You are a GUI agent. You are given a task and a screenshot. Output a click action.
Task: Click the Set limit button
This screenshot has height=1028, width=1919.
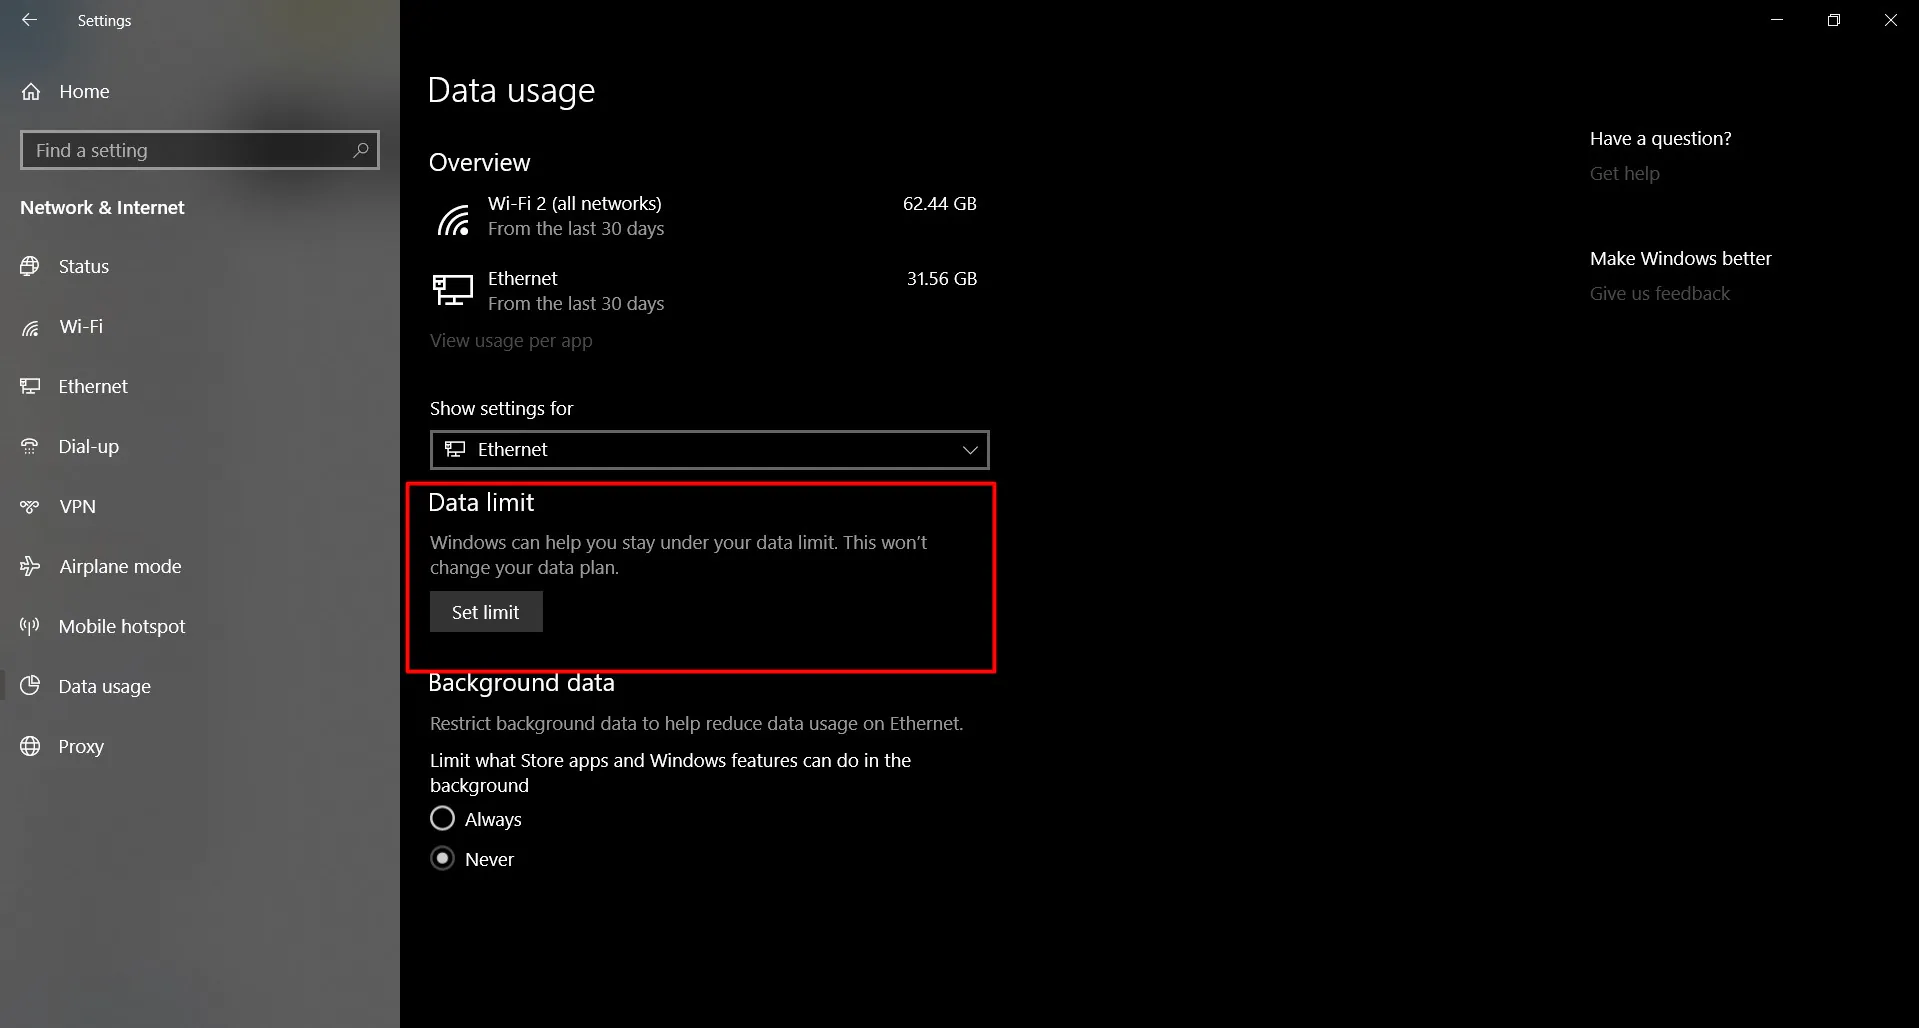point(486,612)
